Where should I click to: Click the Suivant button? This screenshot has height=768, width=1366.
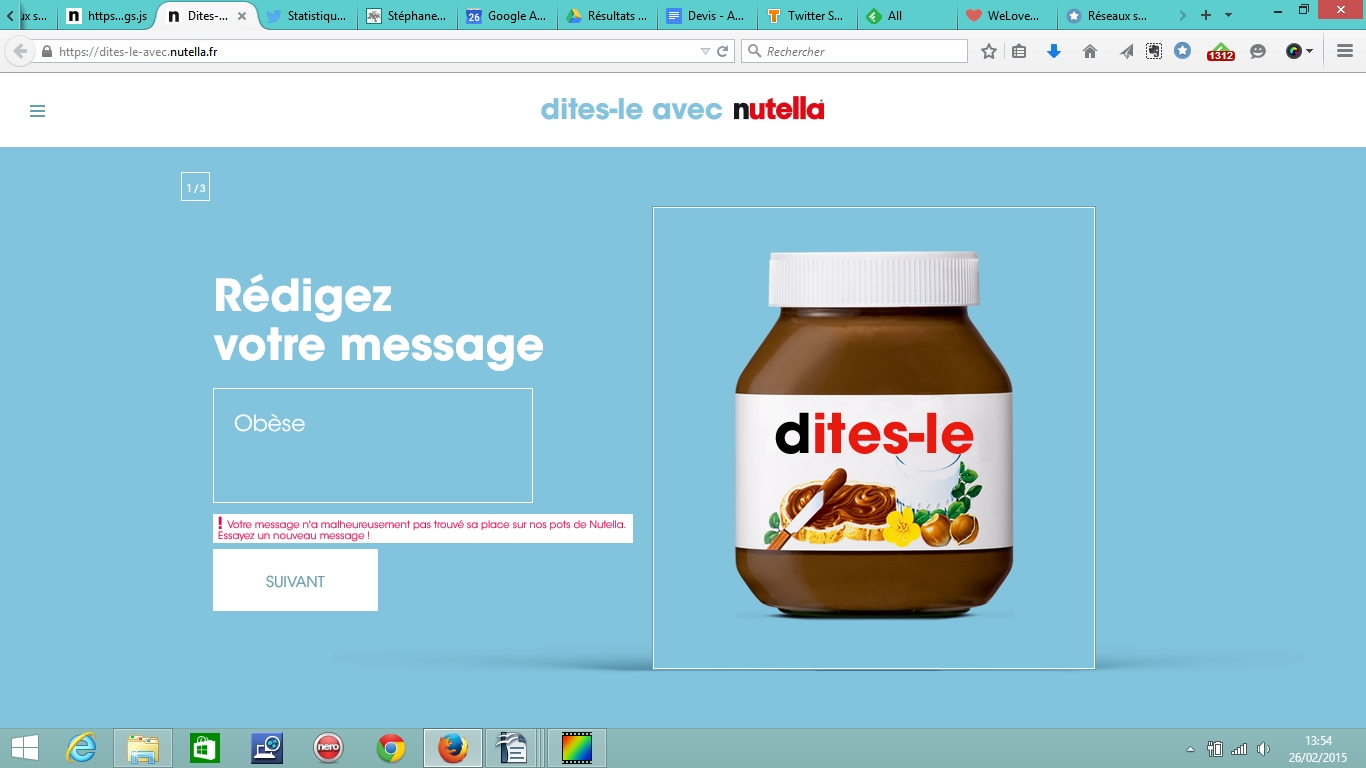295,580
